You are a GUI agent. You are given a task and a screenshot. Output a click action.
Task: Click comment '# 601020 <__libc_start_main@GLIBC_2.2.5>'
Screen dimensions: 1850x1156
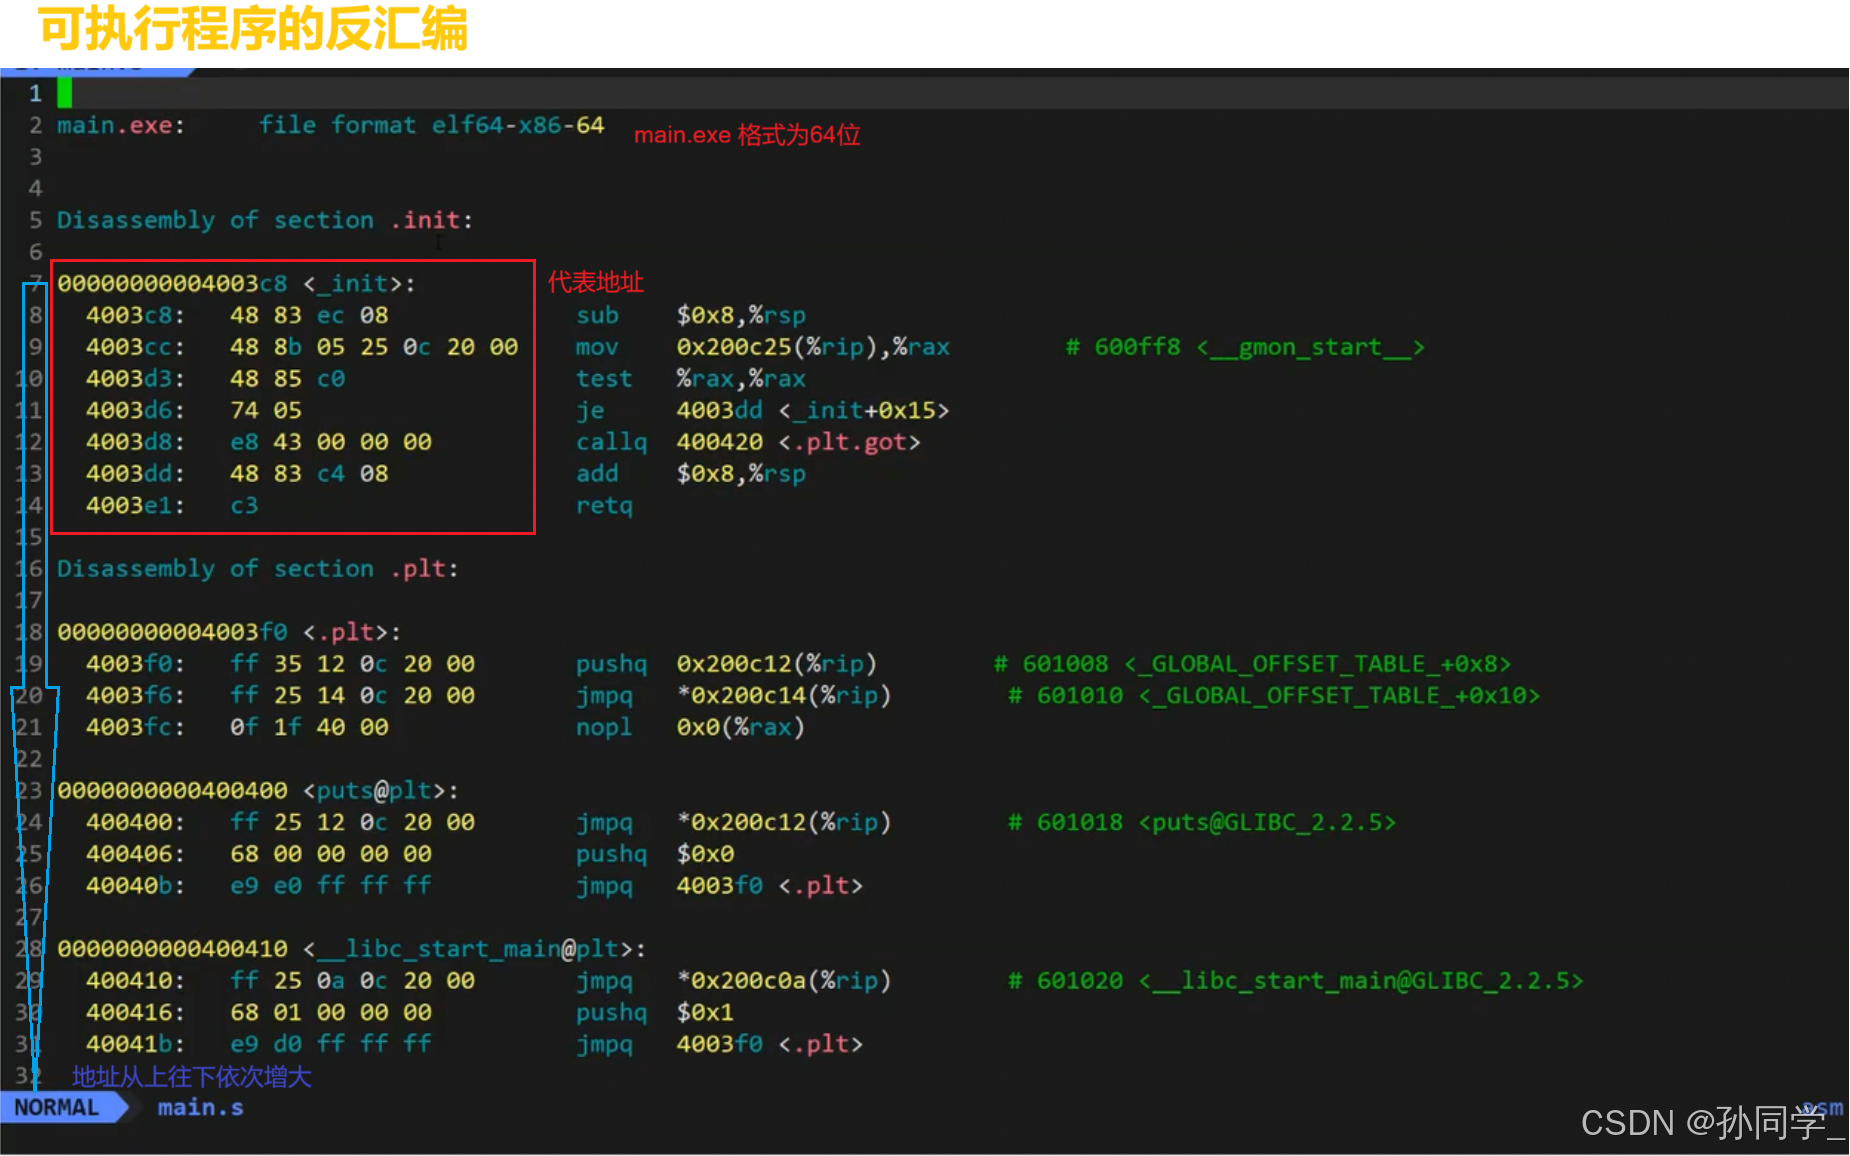pos(1296,981)
